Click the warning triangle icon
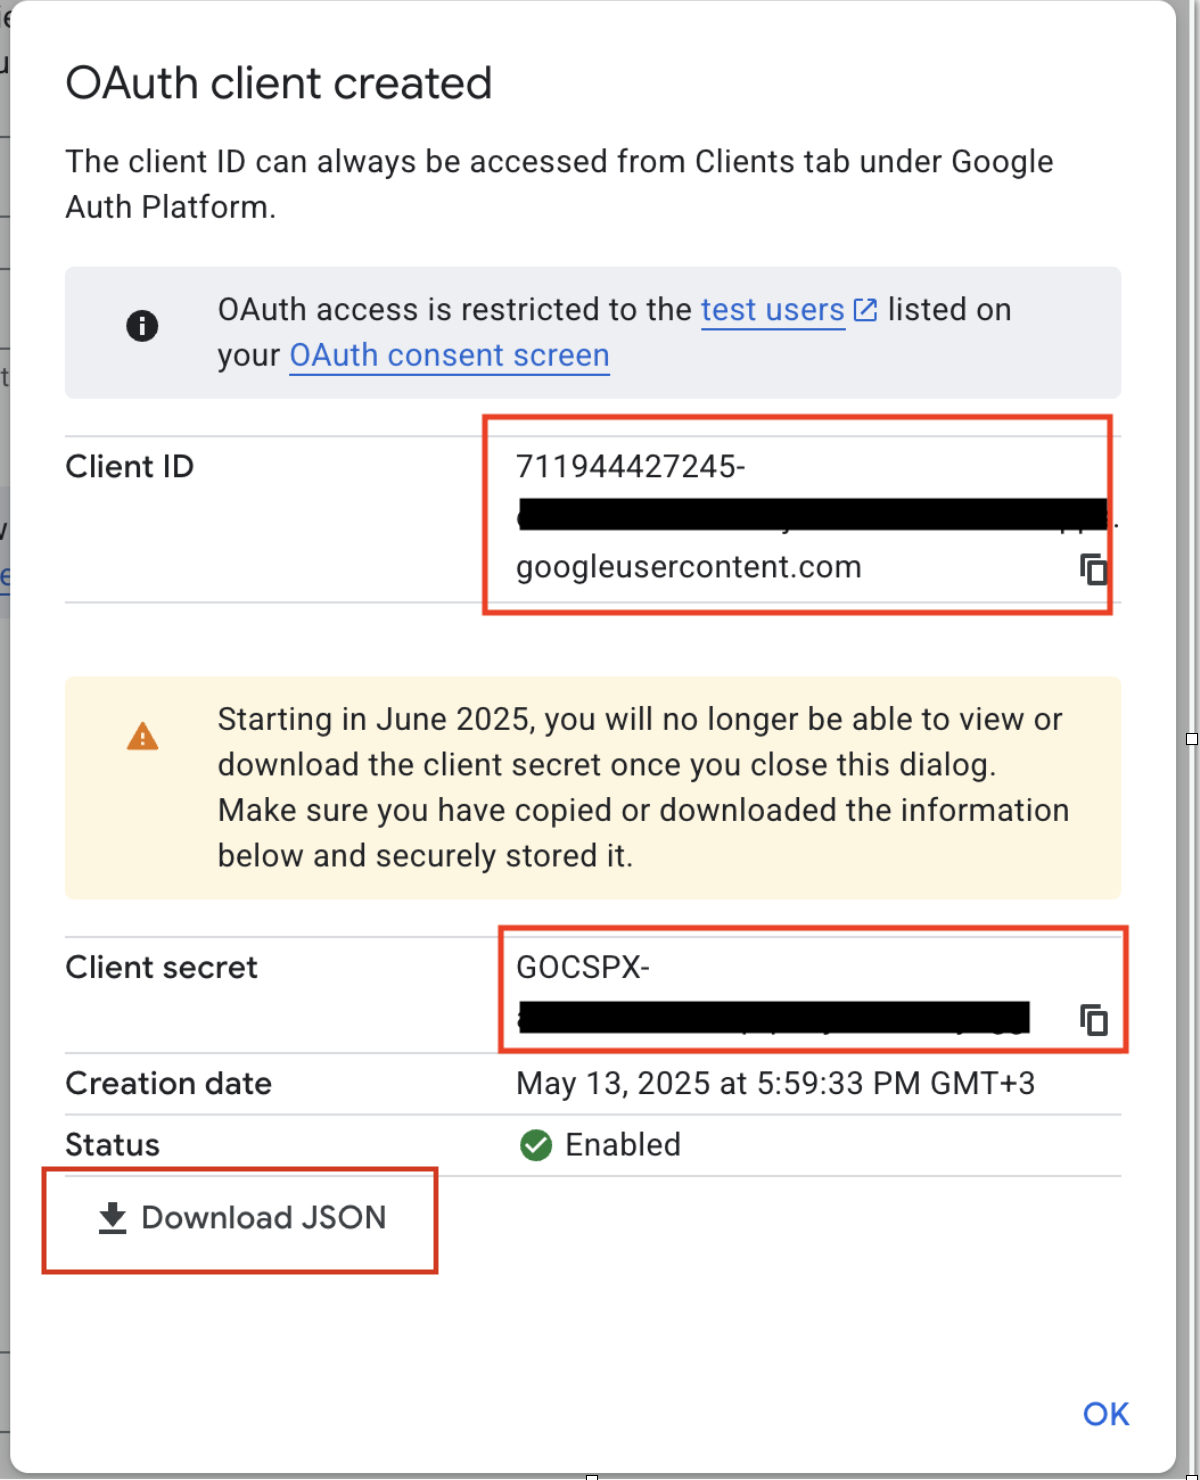This screenshot has width=1200, height=1480. pyautogui.click(x=143, y=737)
